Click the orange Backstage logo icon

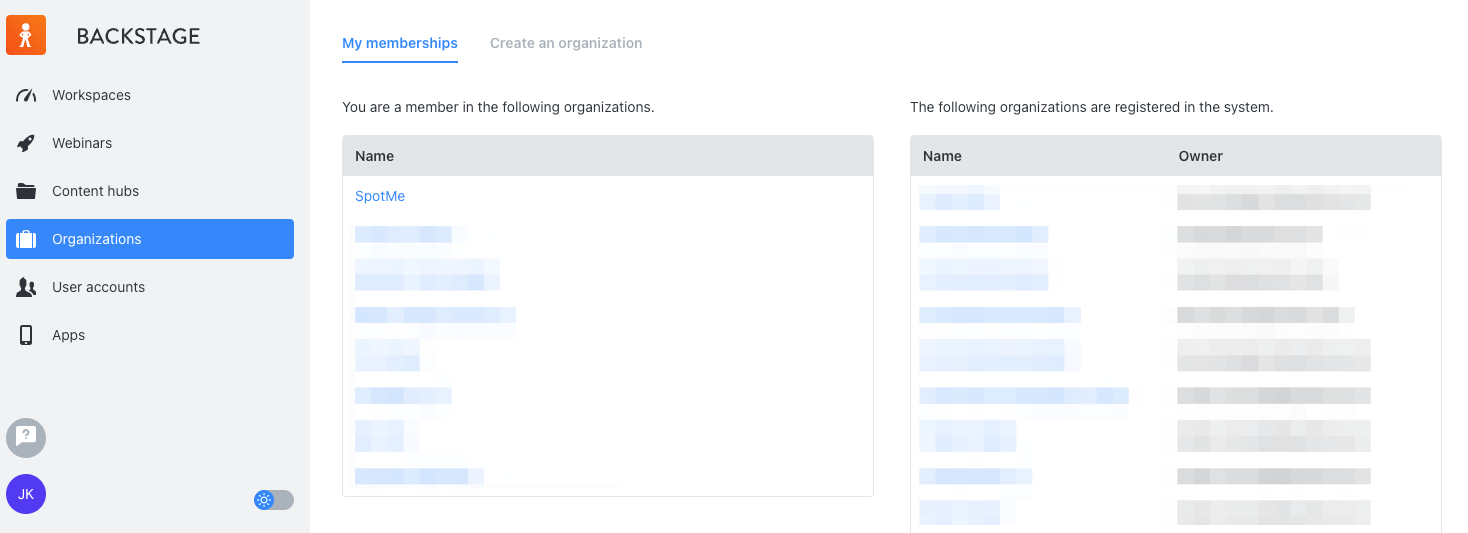tap(26, 35)
